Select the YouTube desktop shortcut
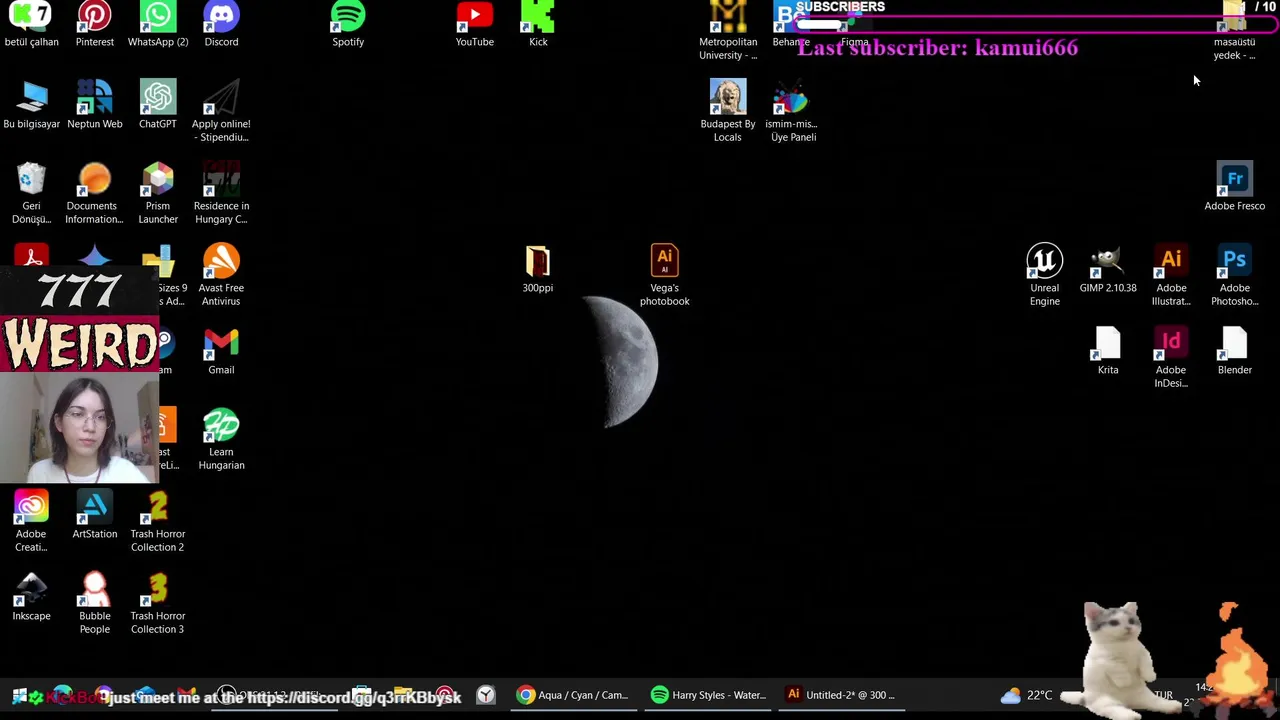Viewport: 1280px width, 720px height. 475,24
